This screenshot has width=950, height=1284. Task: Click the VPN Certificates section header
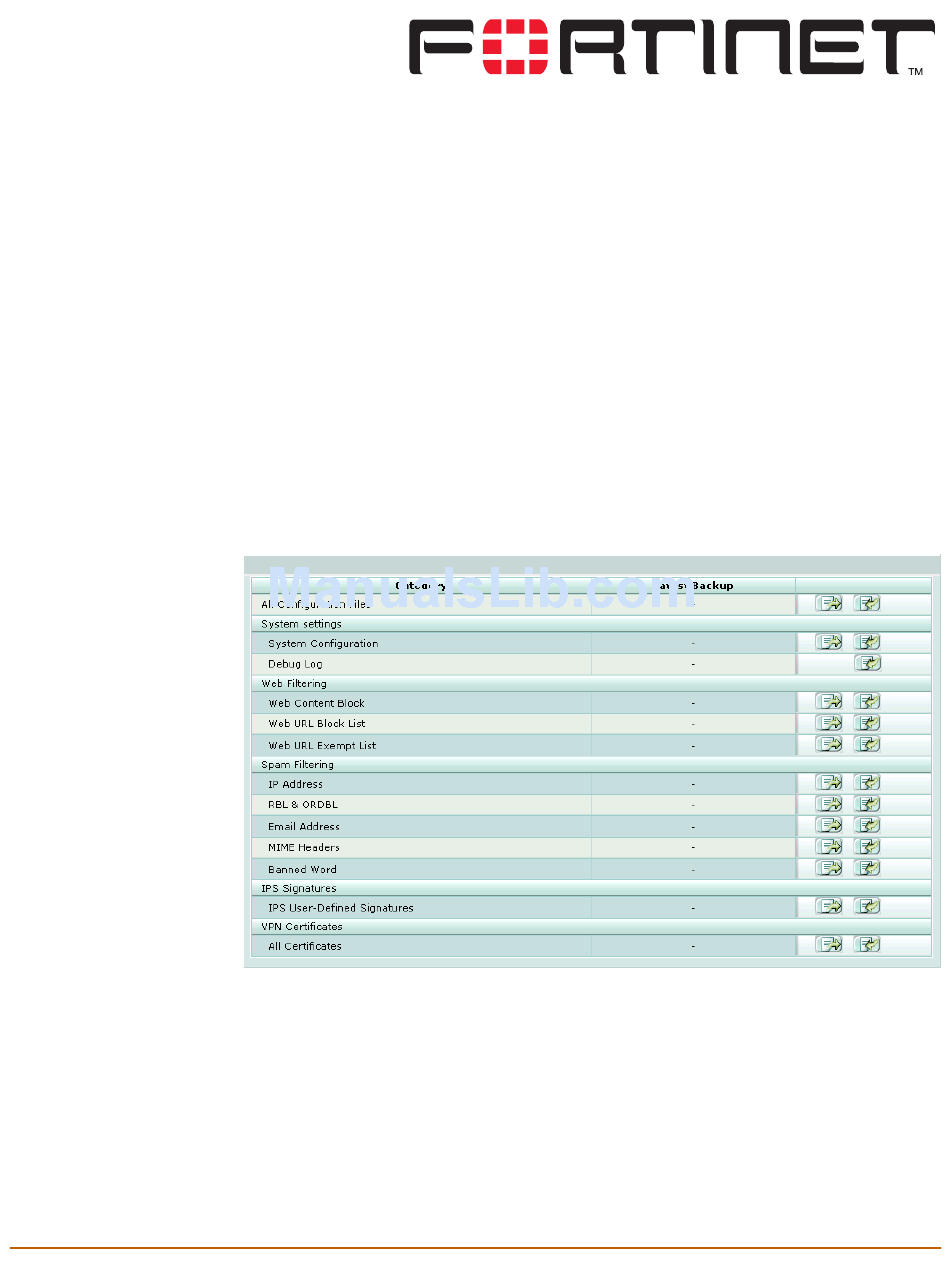[301, 927]
